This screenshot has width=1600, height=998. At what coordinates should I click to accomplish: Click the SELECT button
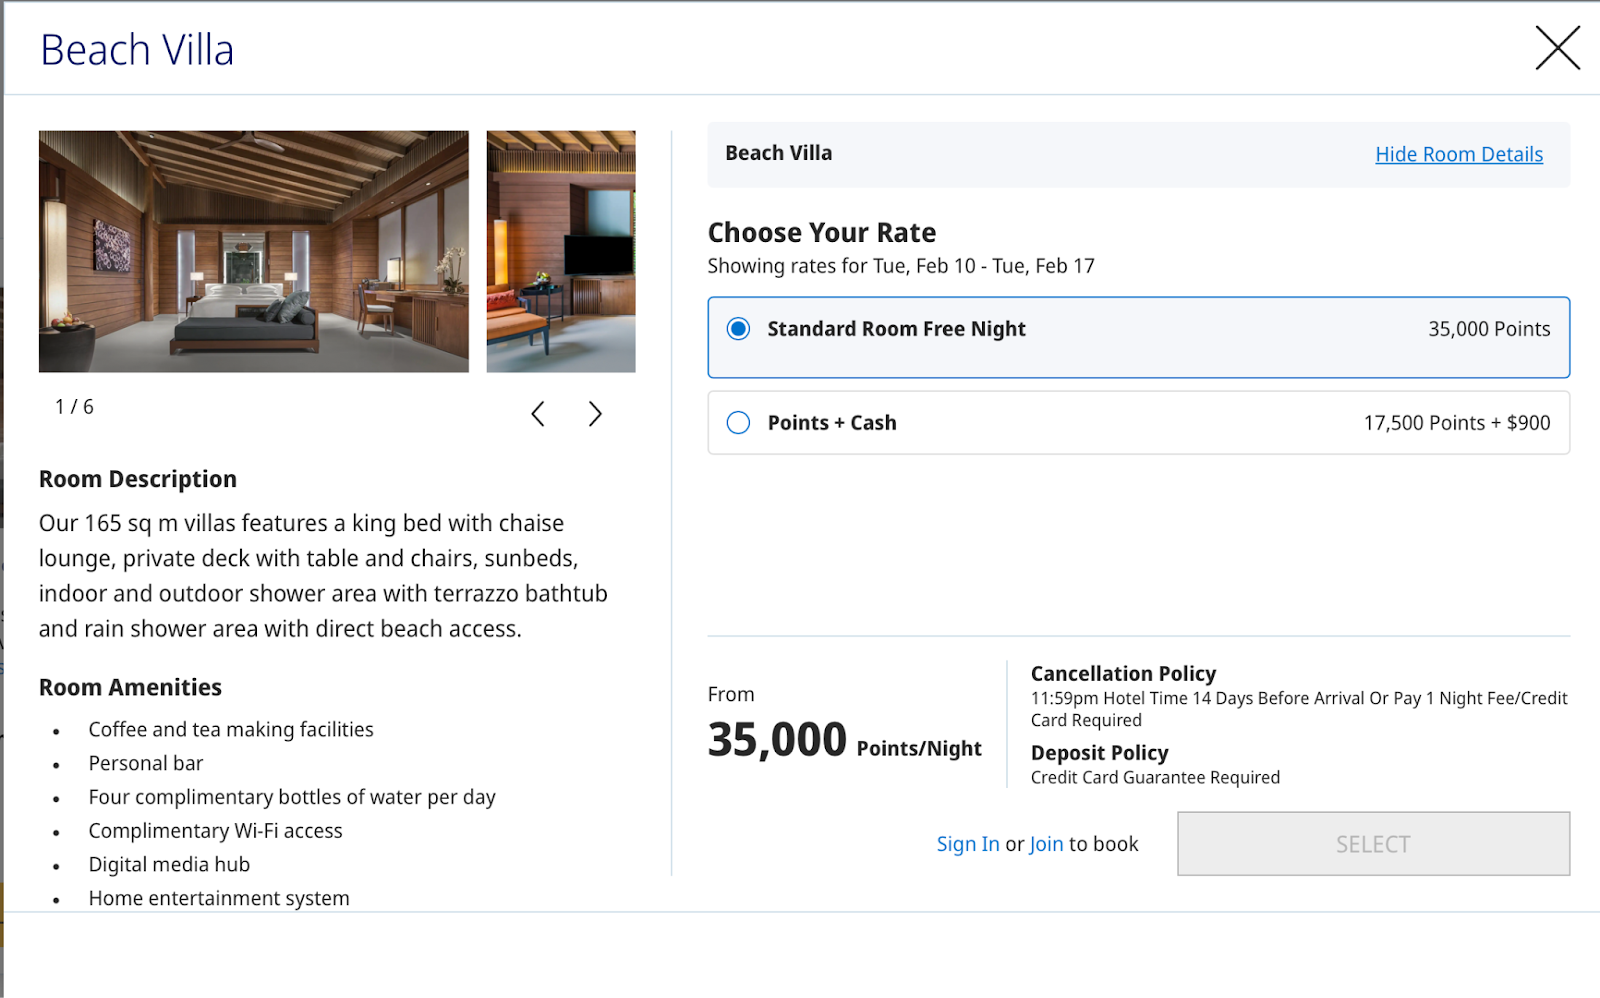1373,844
